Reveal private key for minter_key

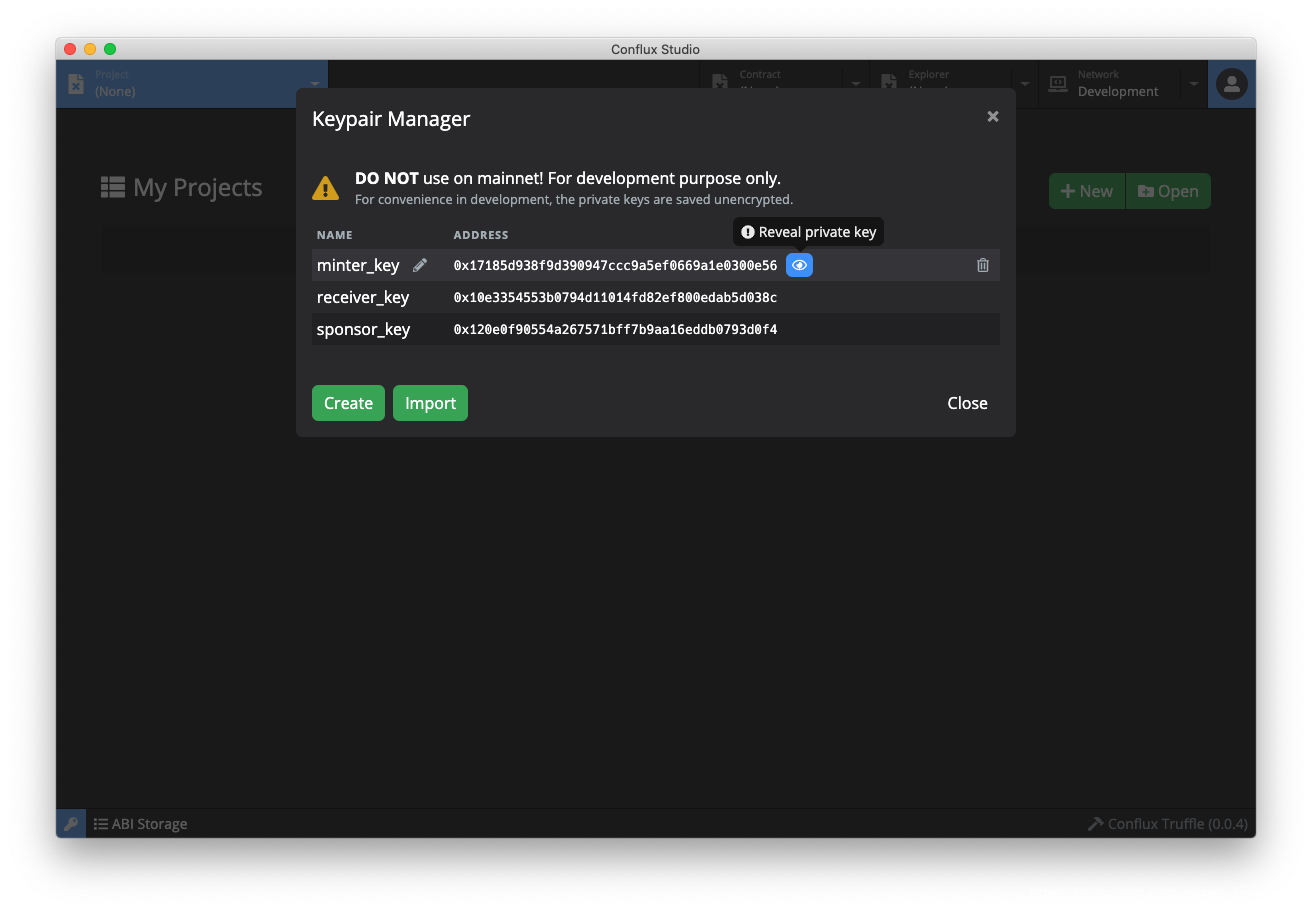pyautogui.click(x=799, y=265)
